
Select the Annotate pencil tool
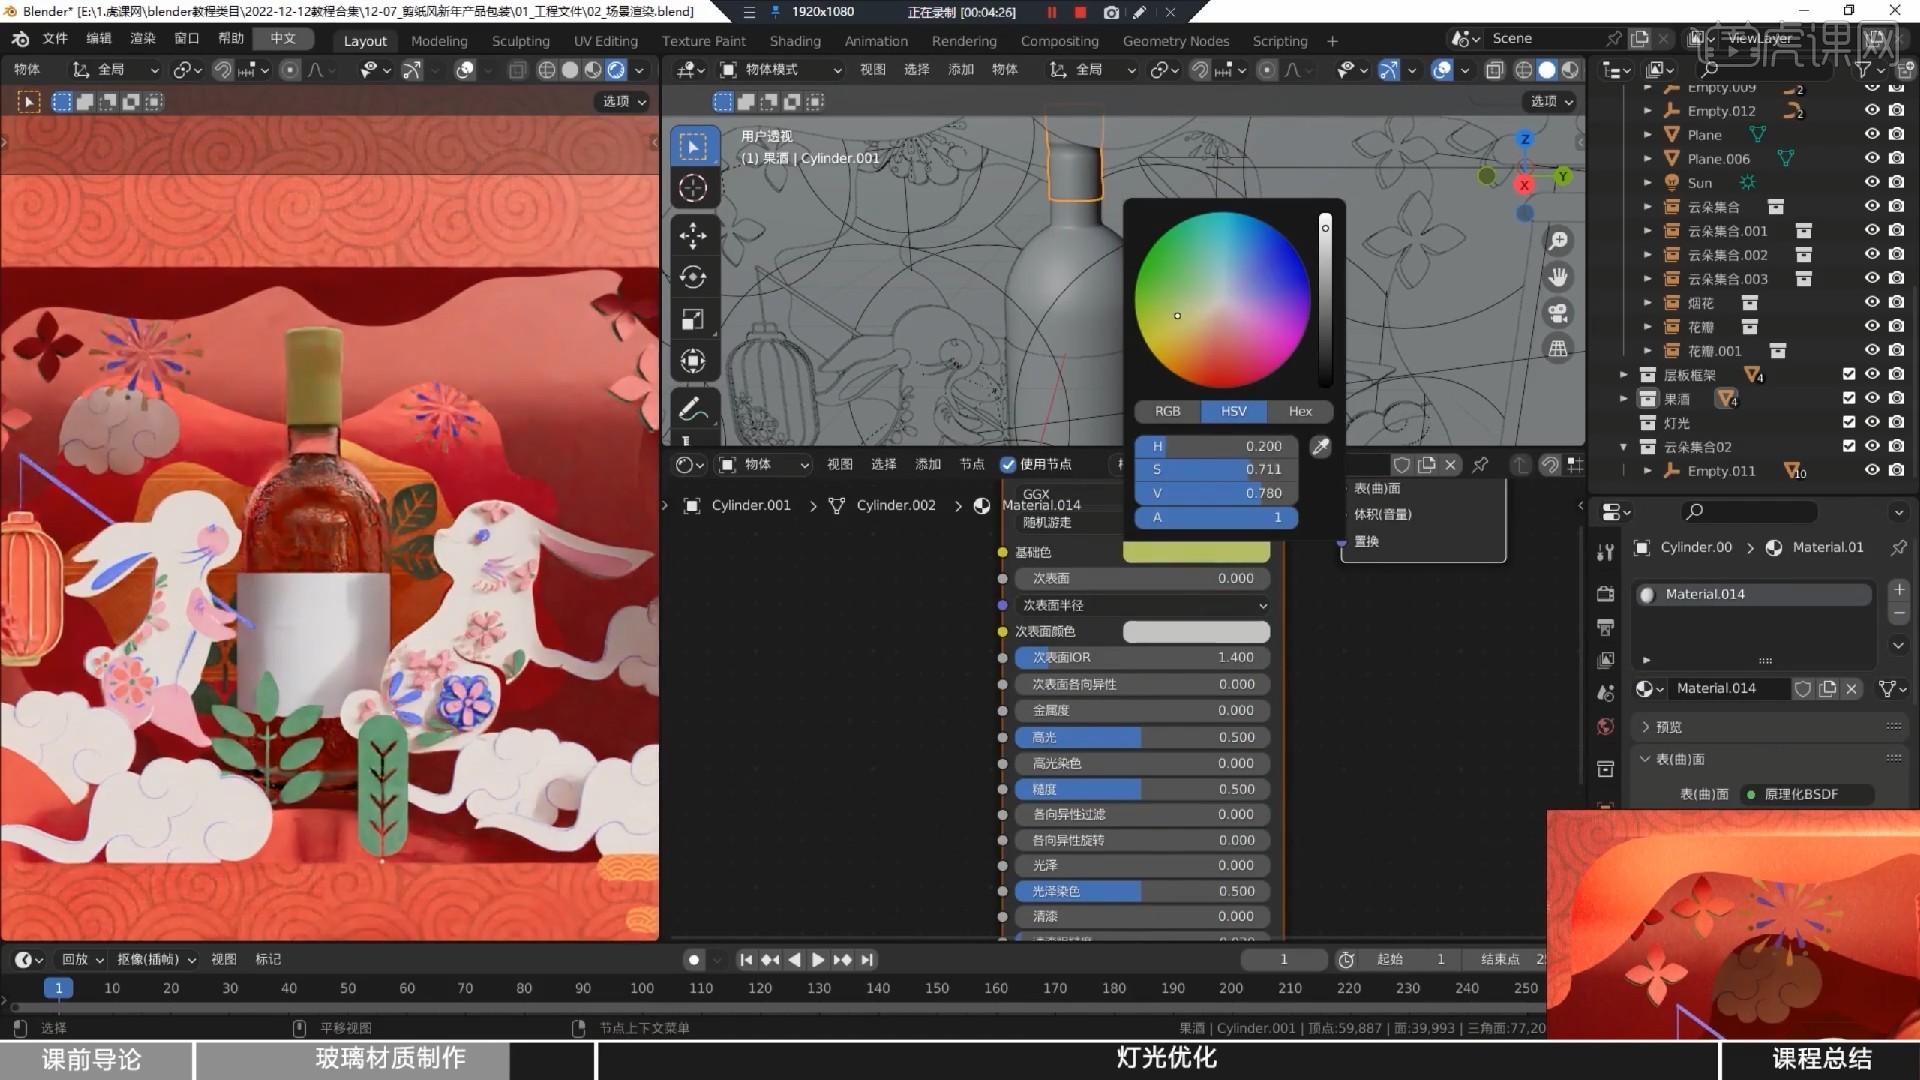[x=693, y=409]
